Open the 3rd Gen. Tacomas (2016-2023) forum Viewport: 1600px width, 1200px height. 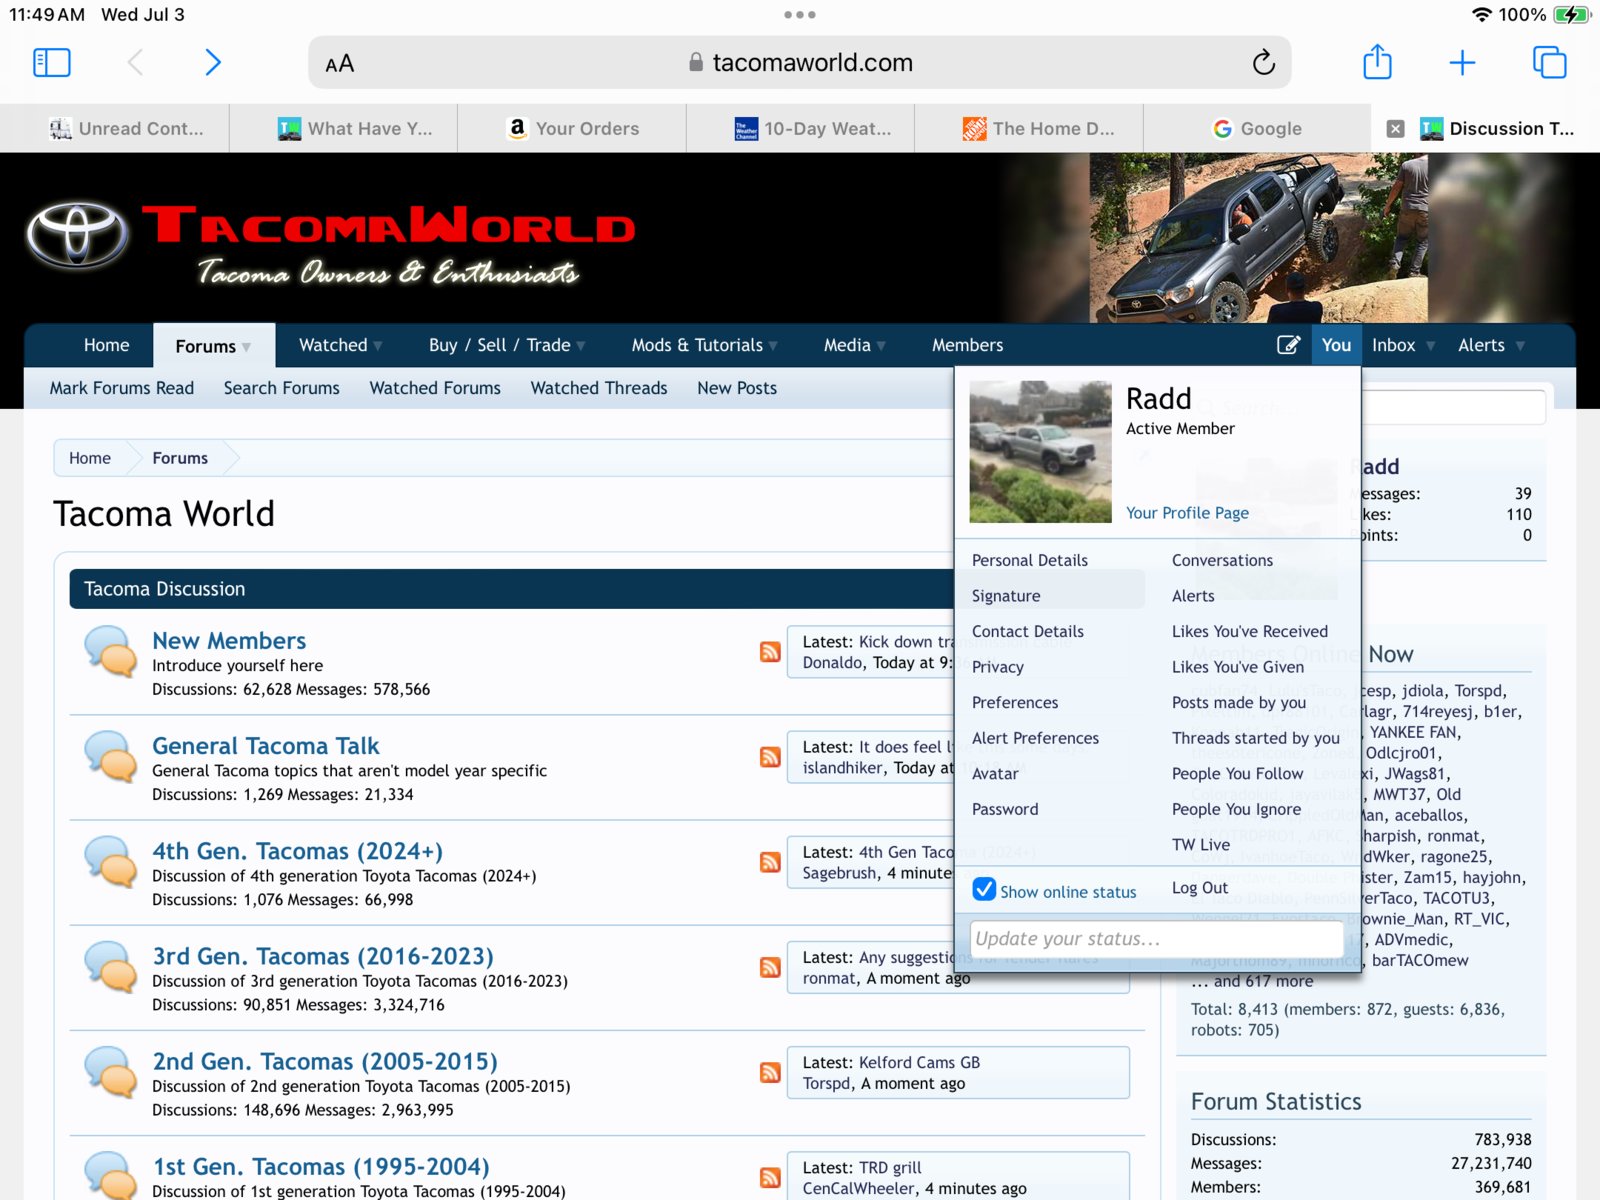click(323, 956)
